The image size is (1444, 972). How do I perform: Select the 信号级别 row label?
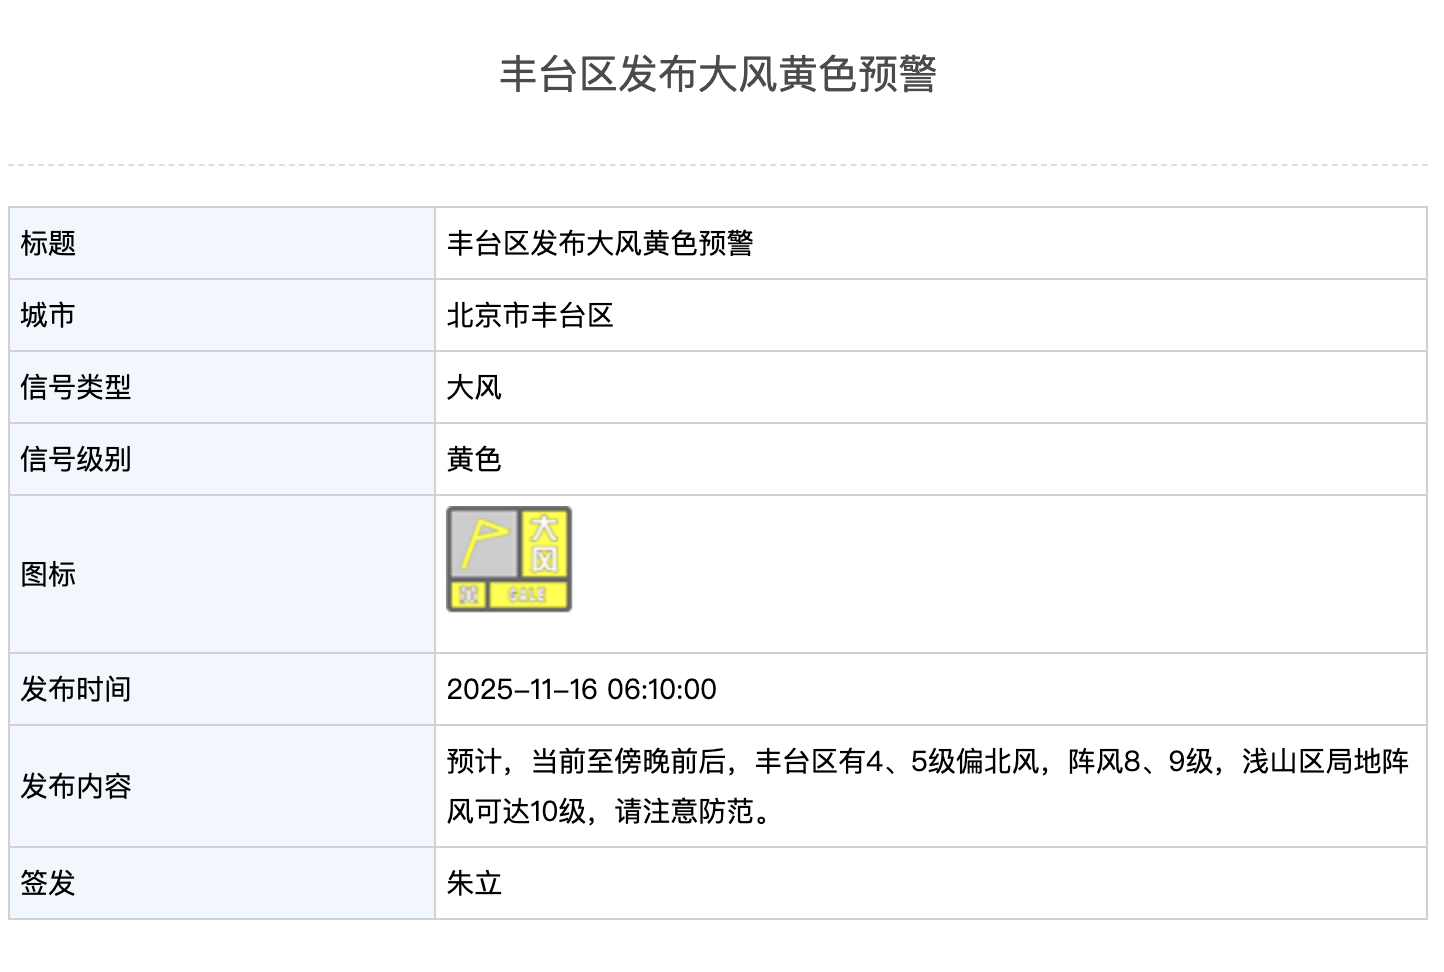[76, 459]
